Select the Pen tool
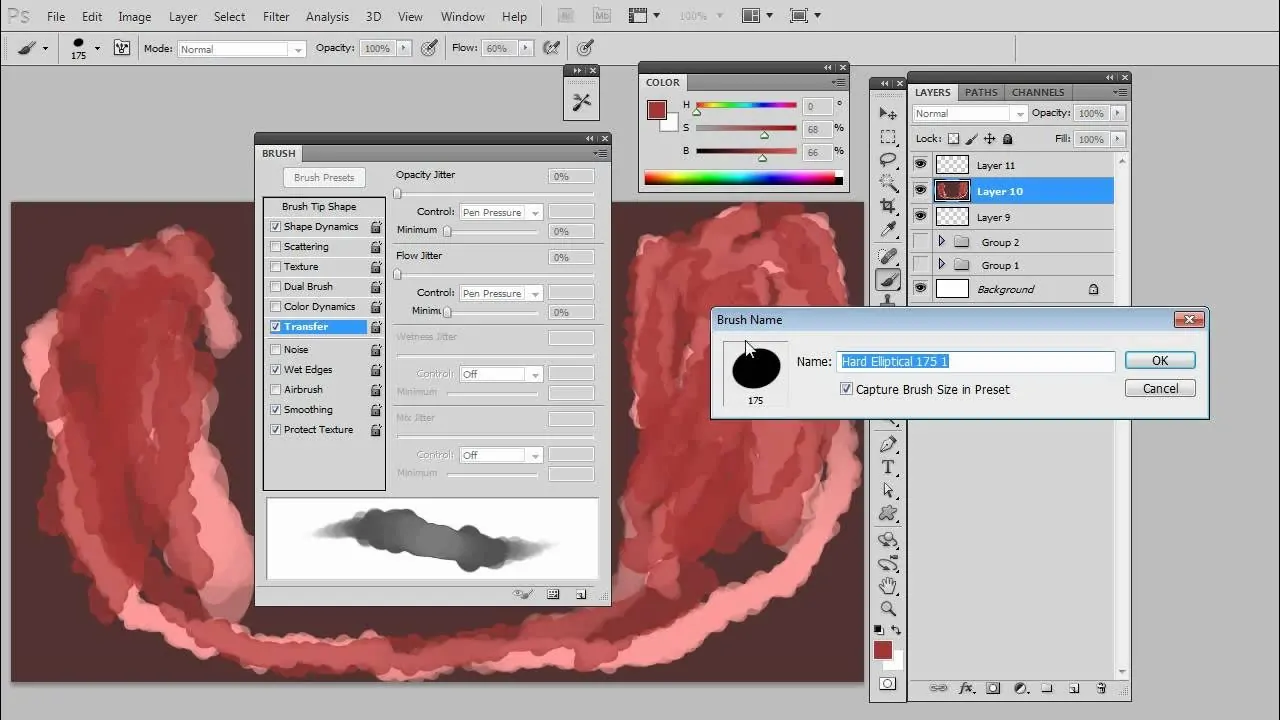 click(888, 444)
